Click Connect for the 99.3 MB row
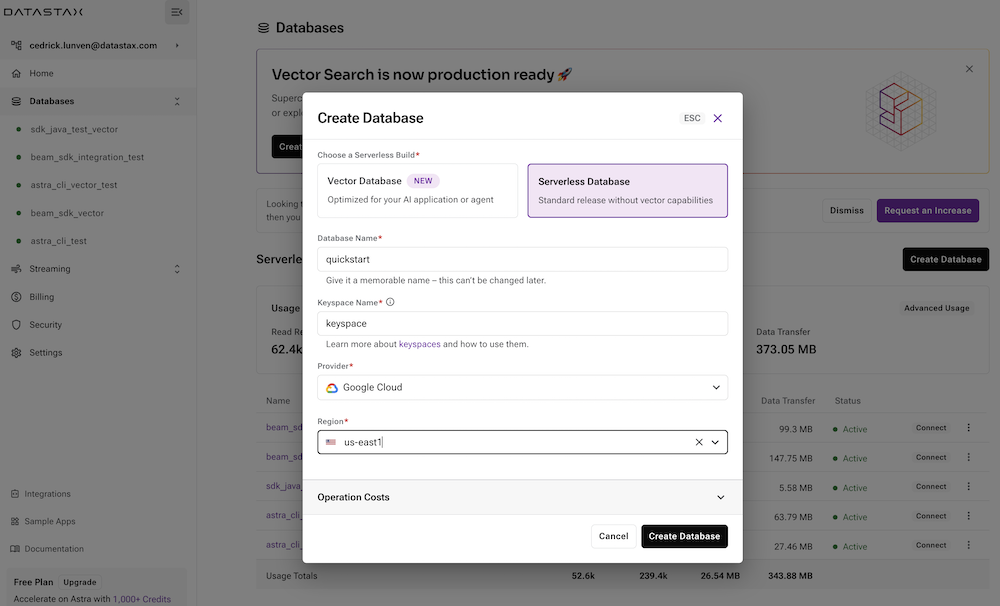The height and width of the screenshot is (606, 1000). [x=931, y=428]
